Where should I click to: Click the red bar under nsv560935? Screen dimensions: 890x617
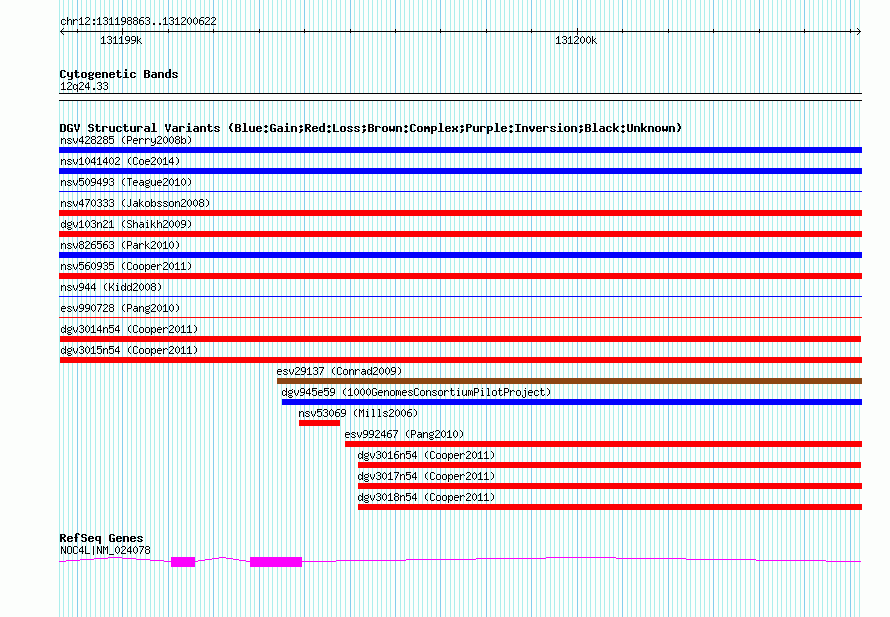[x=460, y=276]
